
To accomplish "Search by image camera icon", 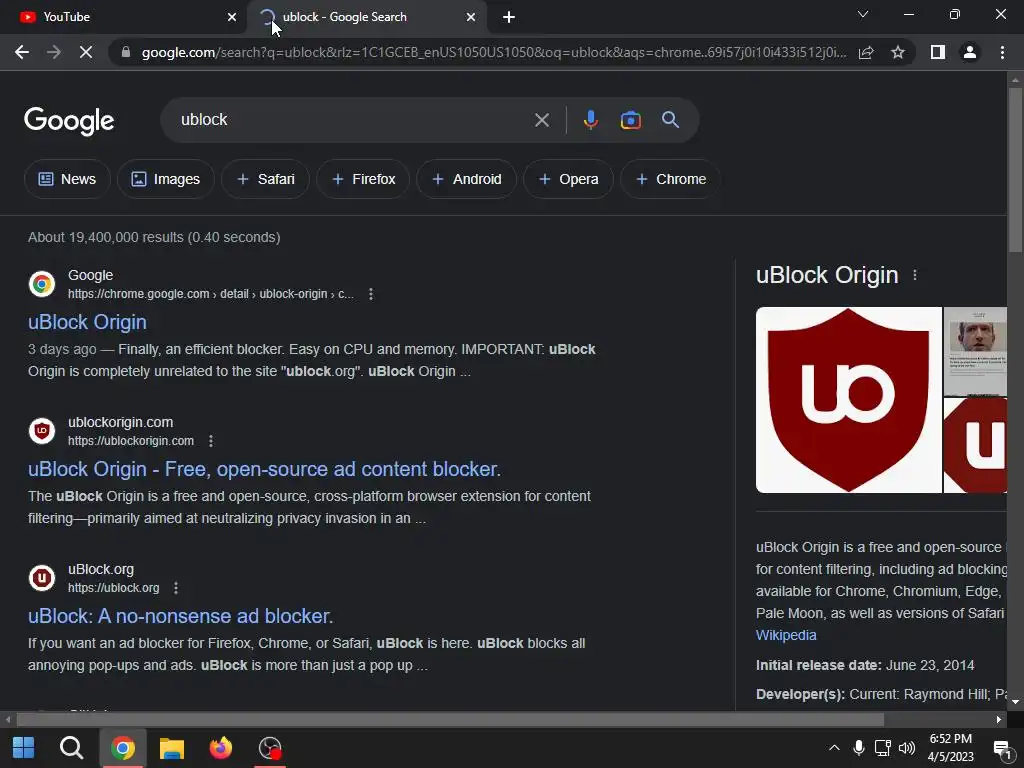I will 630,120.
